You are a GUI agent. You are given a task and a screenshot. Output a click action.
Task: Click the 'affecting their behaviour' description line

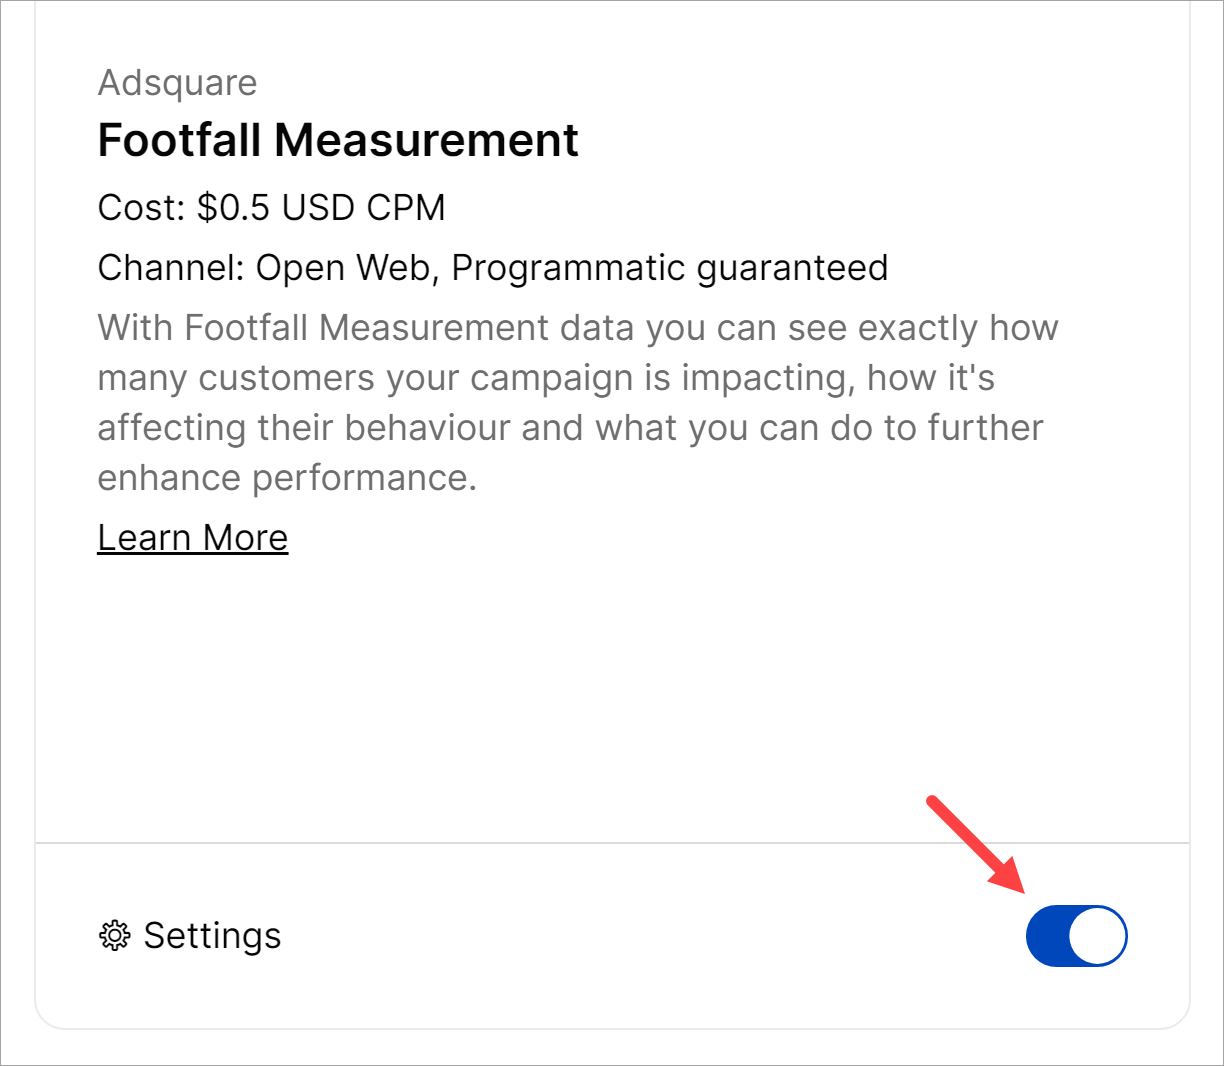tap(570, 428)
